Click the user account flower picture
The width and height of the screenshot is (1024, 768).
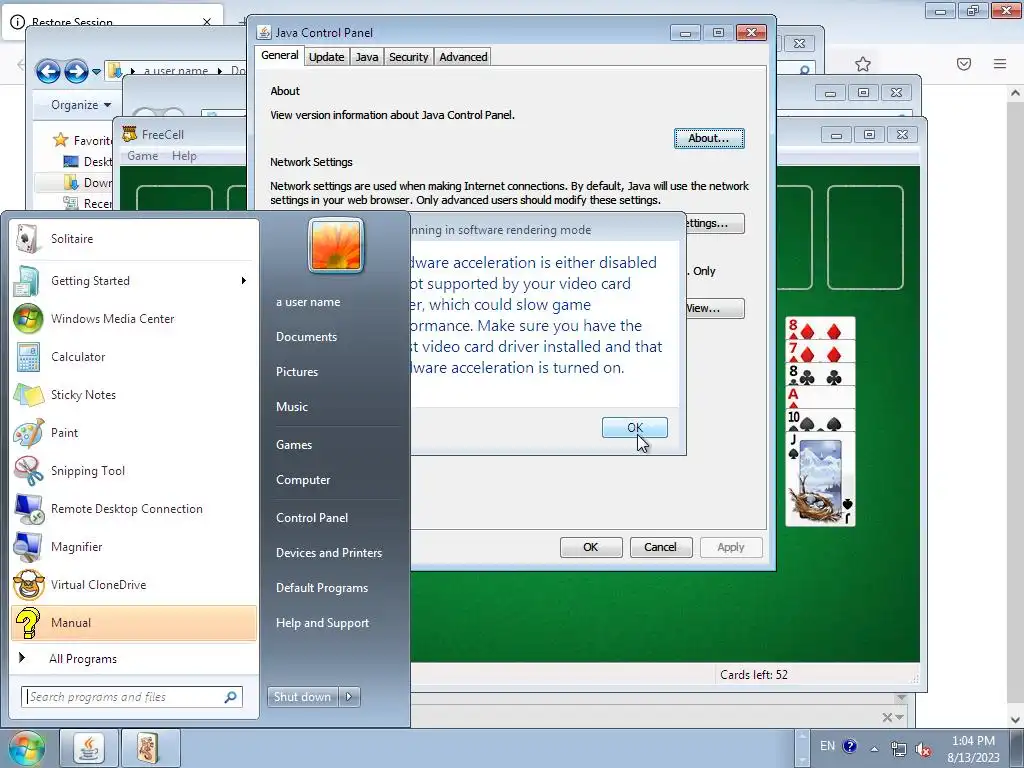[336, 246]
